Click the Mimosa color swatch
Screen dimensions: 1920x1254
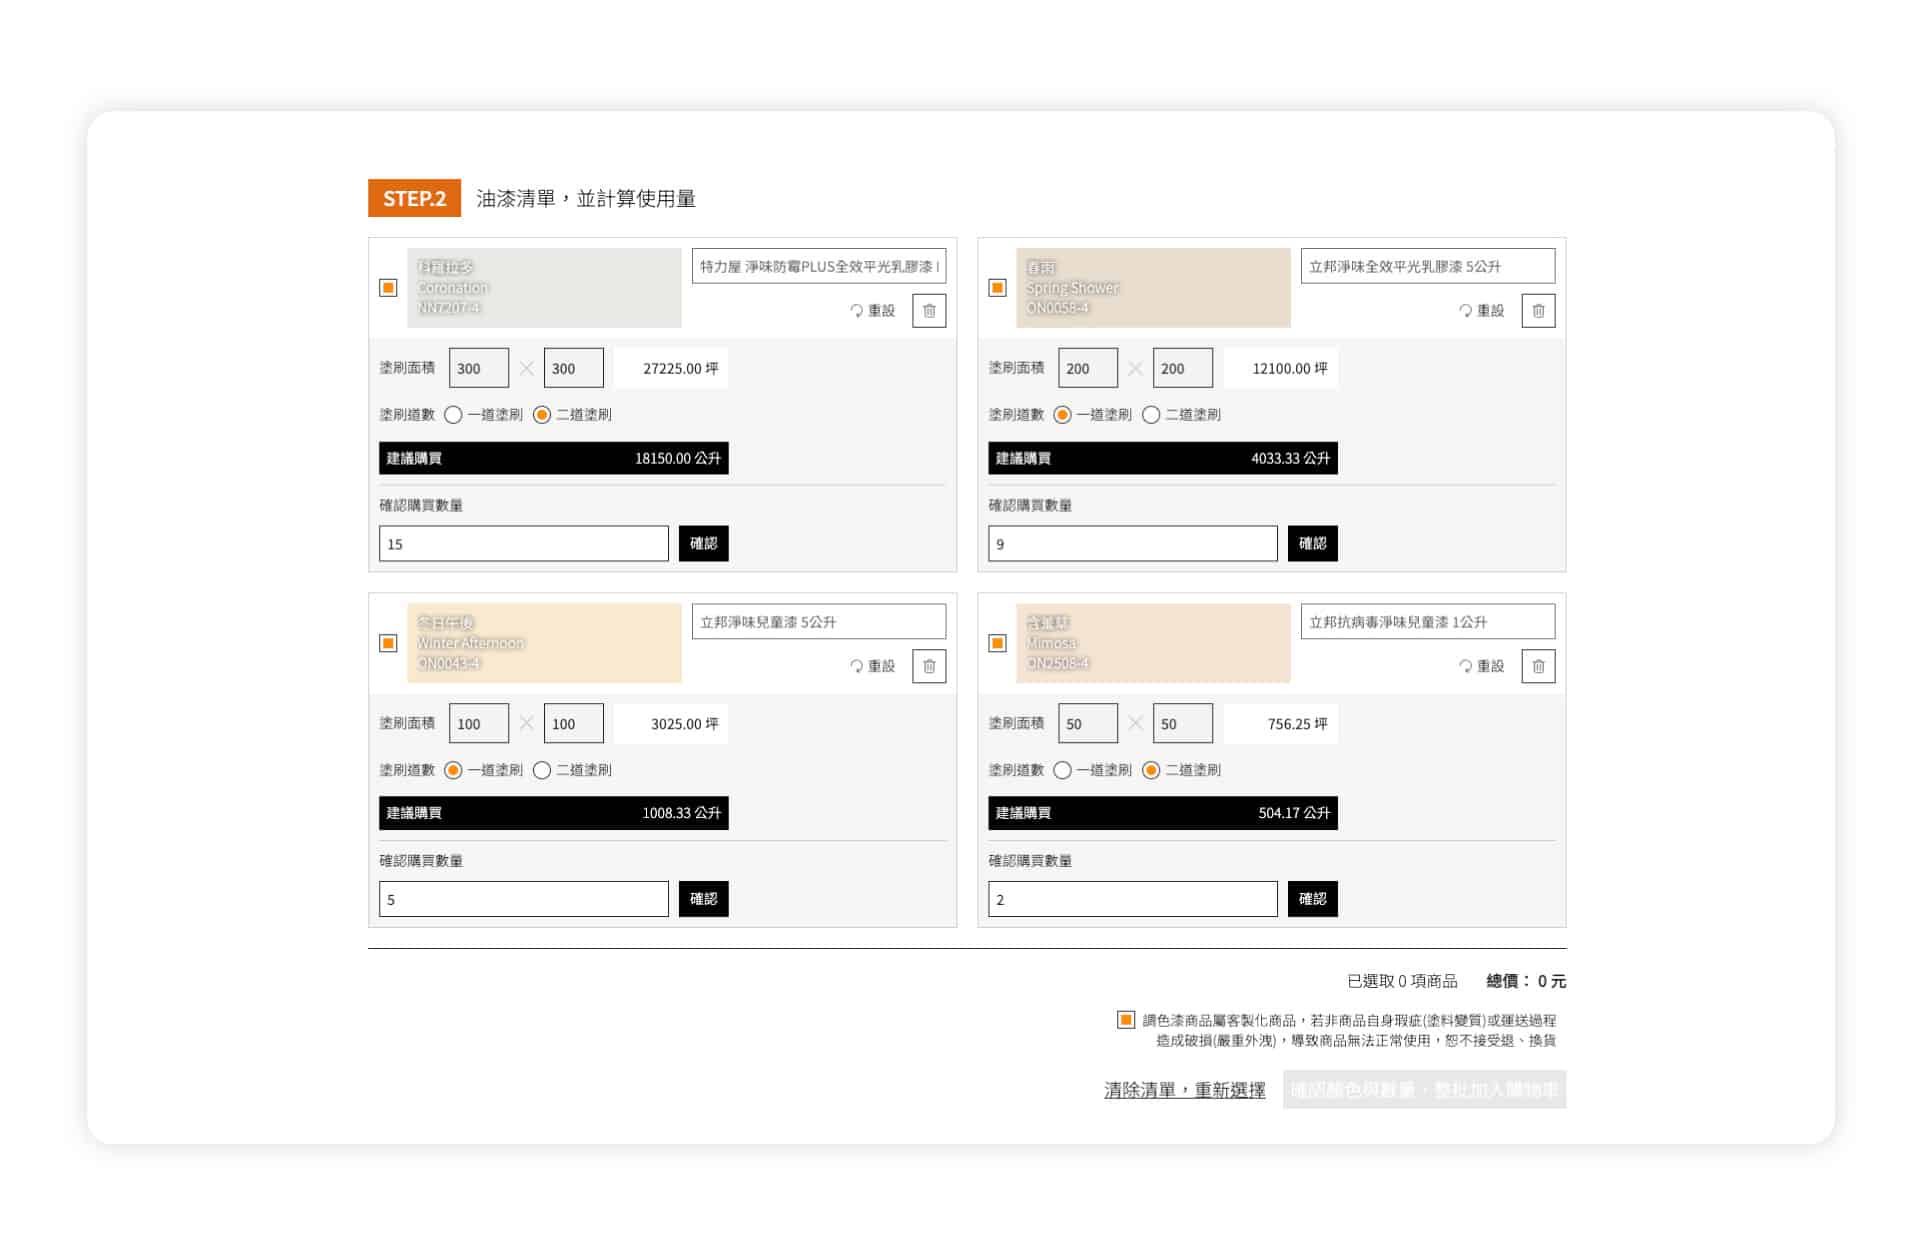coord(1153,643)
